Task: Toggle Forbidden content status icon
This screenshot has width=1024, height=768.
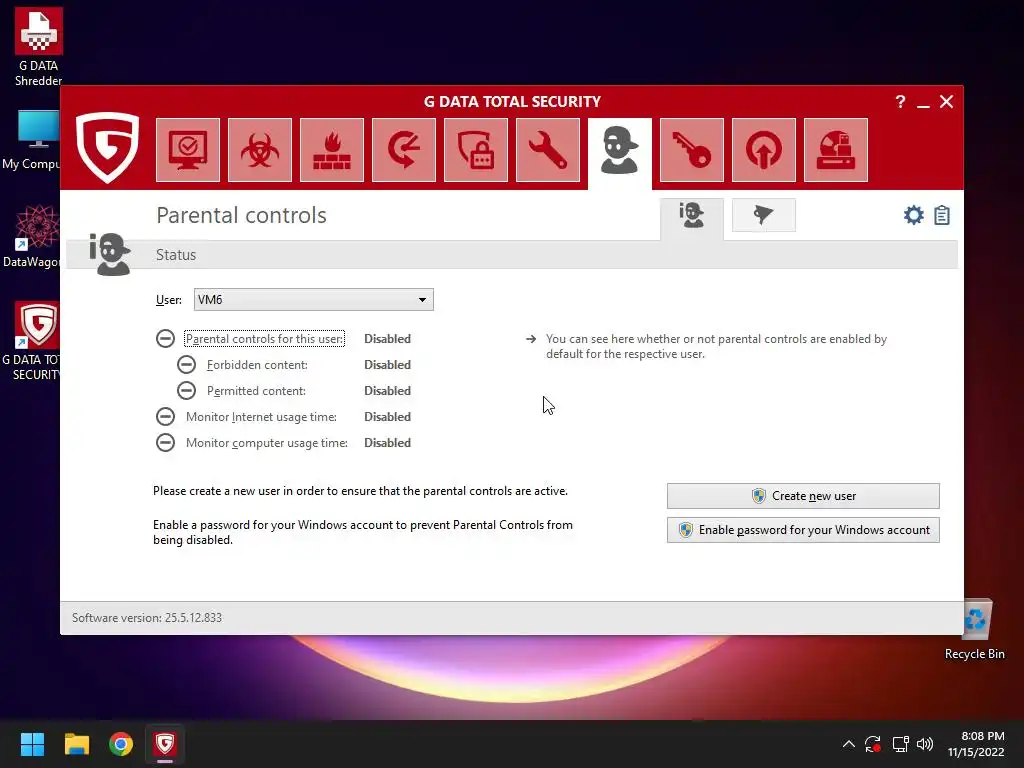Action: [x=186, y=364]
